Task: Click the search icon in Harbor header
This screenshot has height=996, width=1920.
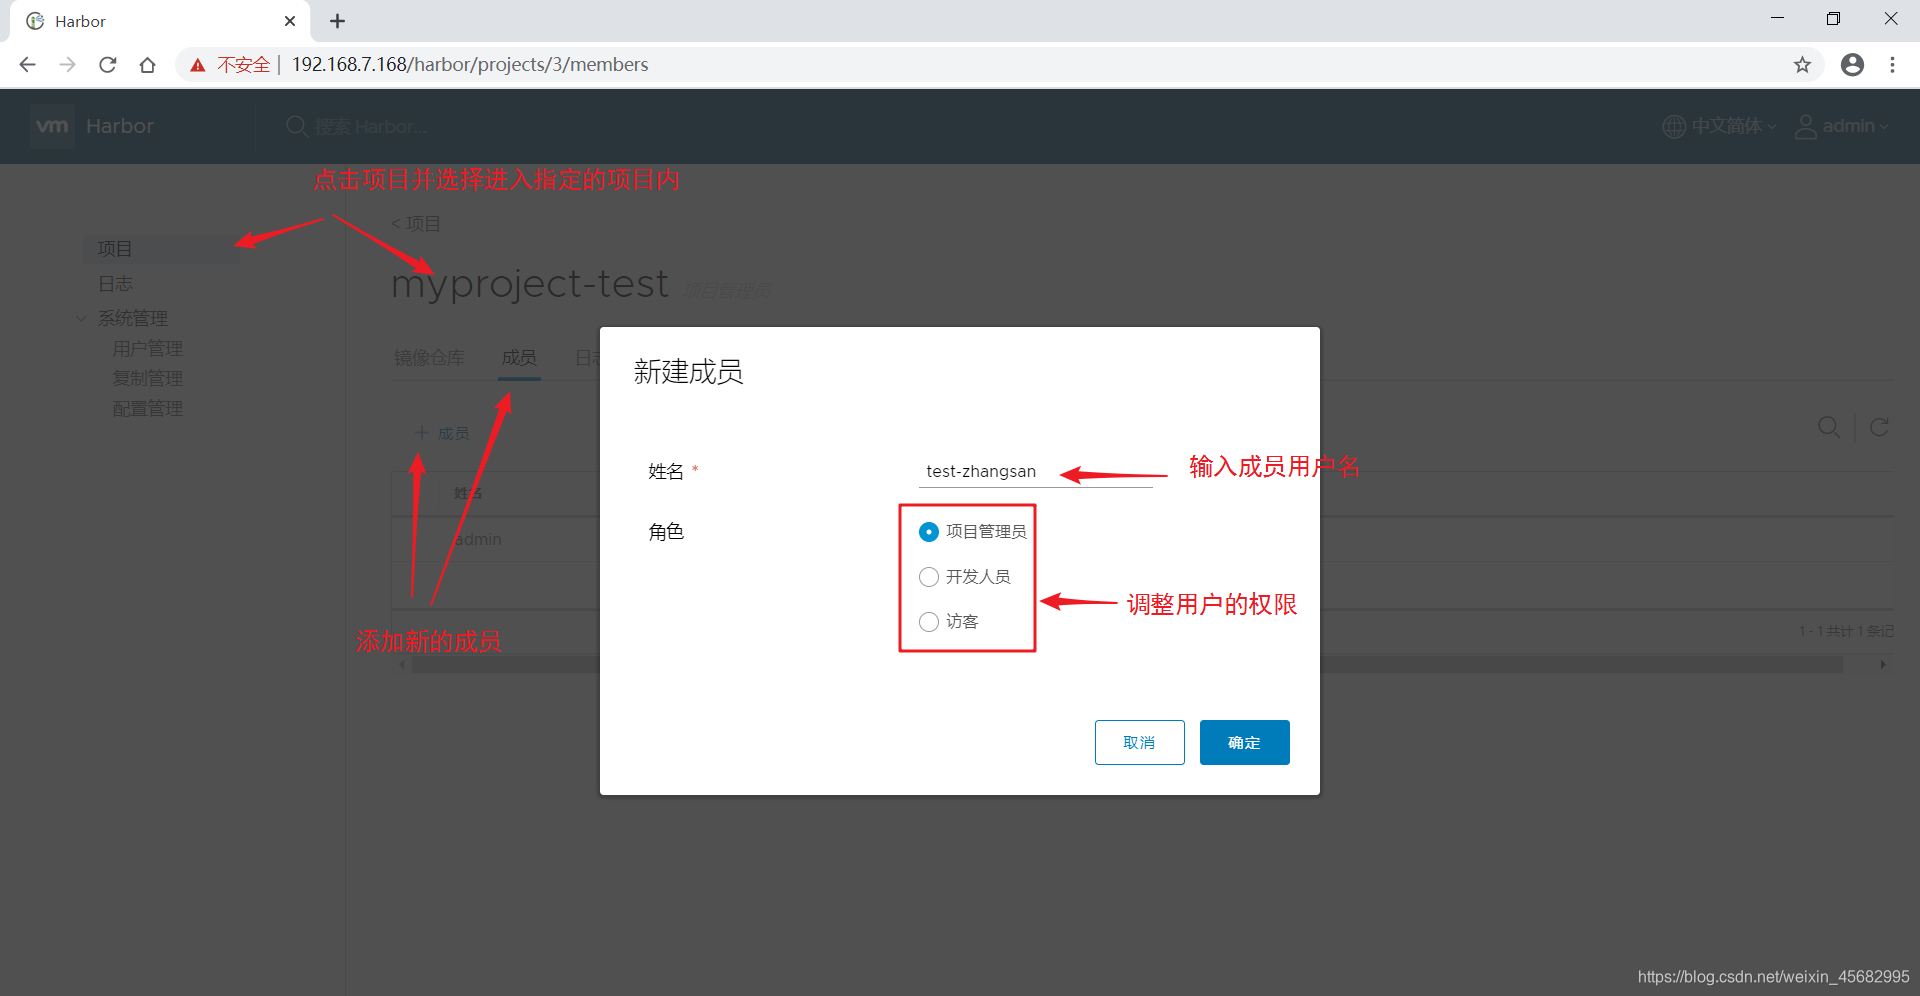Action: 296,126
